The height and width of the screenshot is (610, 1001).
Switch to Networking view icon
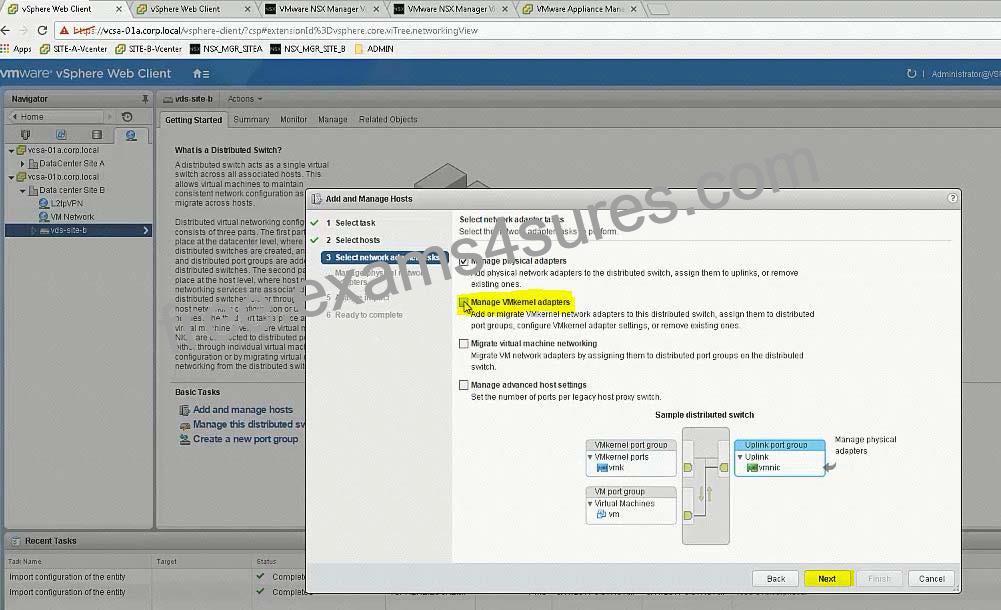131,135
